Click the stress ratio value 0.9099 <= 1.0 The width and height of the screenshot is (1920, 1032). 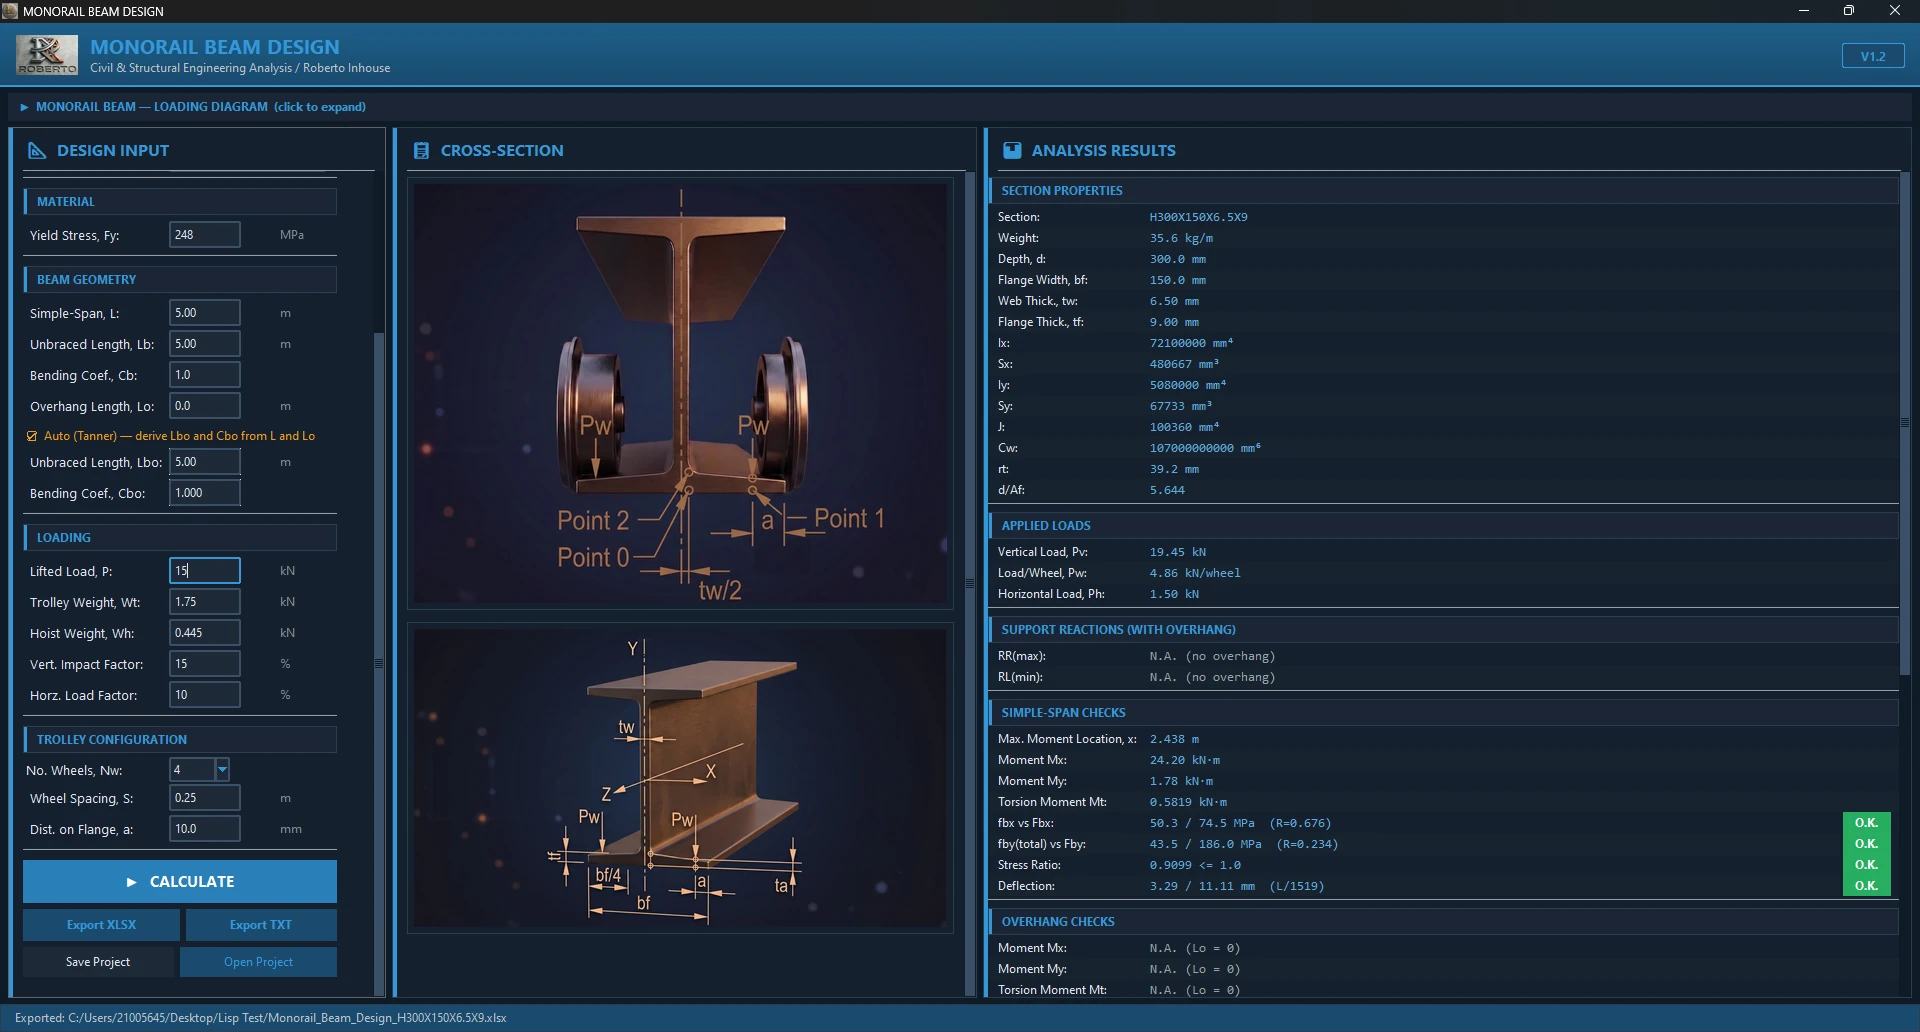pos(1195,865)
